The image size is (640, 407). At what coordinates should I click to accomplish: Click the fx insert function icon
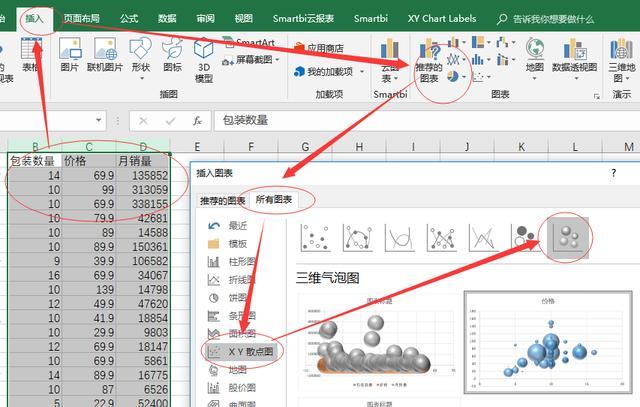[197, 121]
